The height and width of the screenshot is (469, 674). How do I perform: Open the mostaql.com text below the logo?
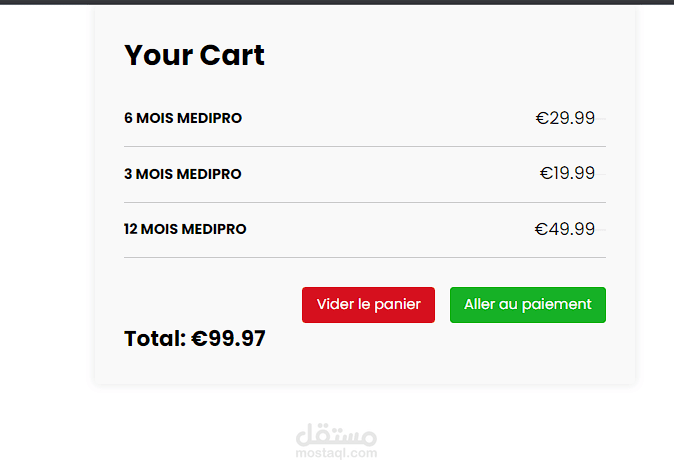337,453
